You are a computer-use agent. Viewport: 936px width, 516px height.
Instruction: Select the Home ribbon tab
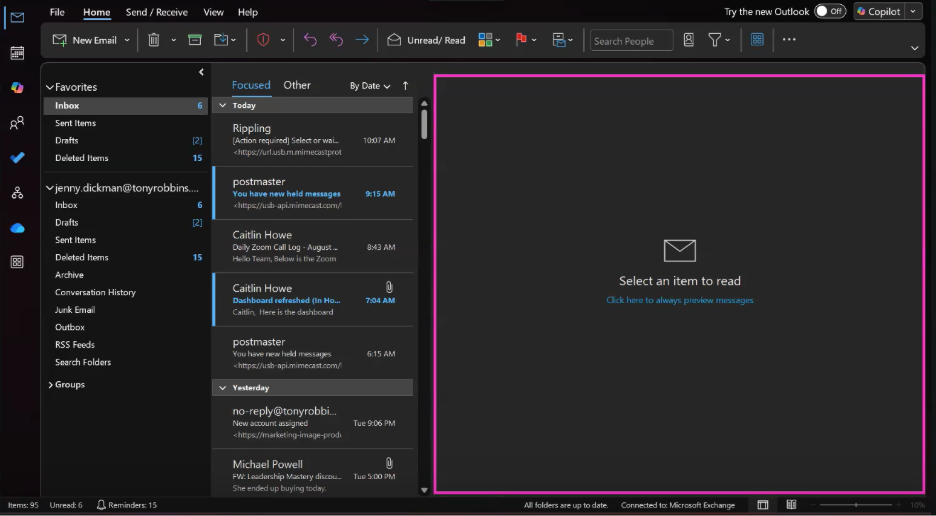click(x=97, y=12)
